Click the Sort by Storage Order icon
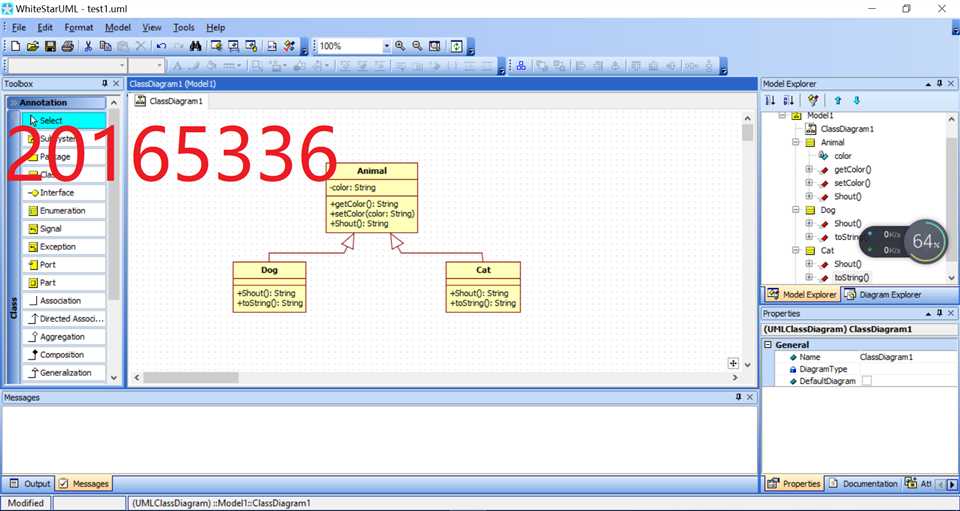 pos(770,100)
